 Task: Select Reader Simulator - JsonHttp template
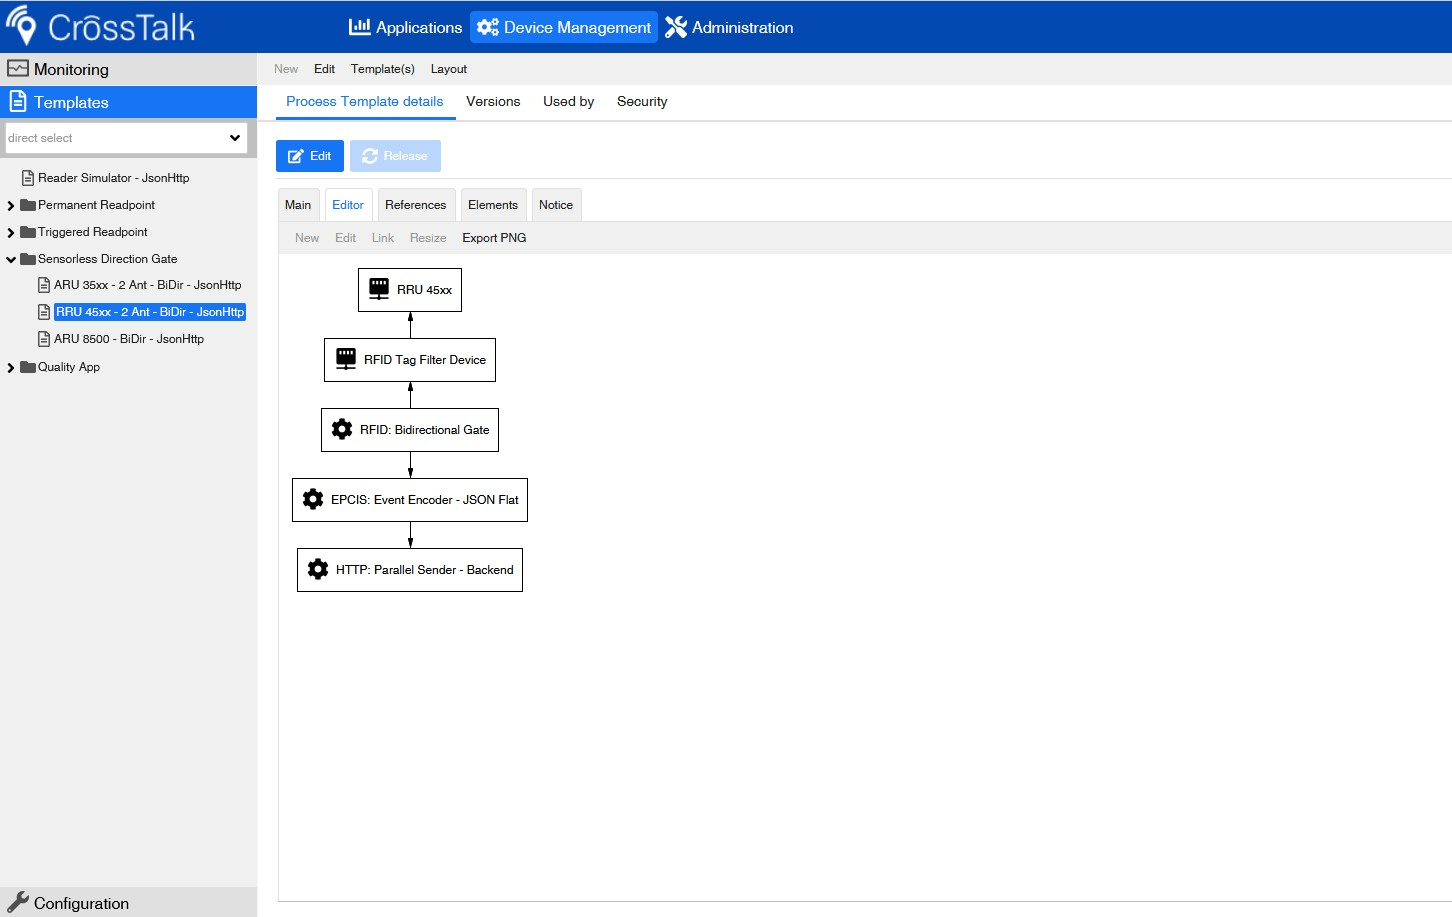113,178
